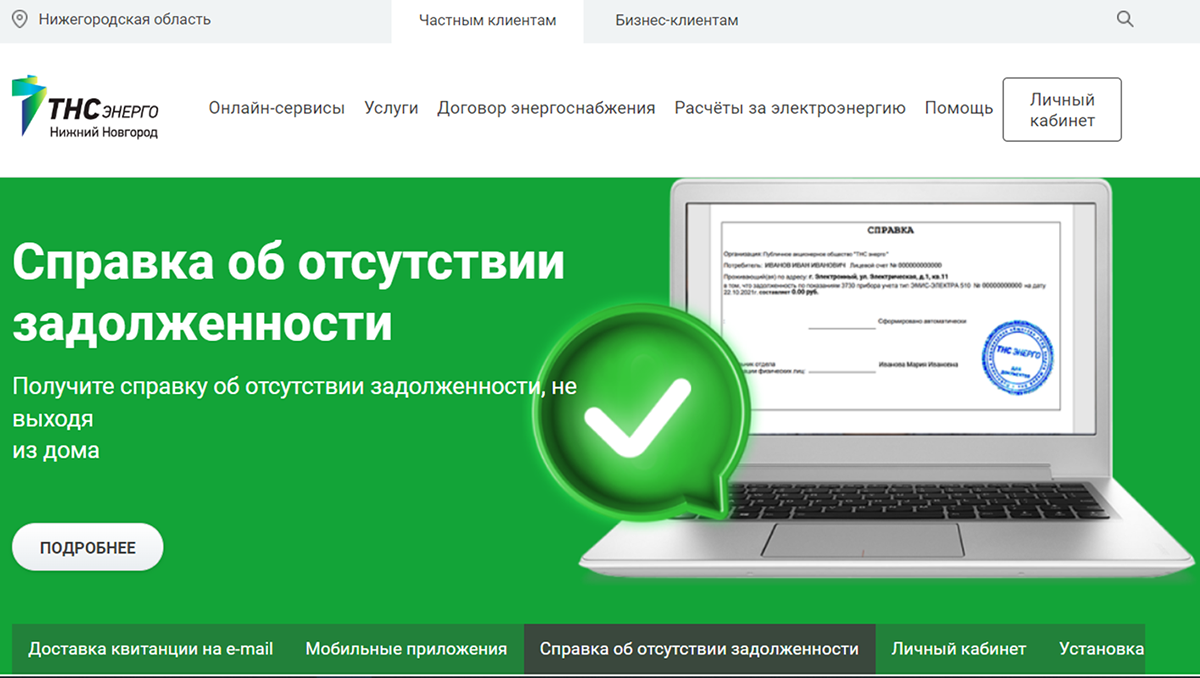Click the Справка об отсутствии задолженности heading
The height and width of the screenshot is (678, 1200).
[x=289, y=294]
